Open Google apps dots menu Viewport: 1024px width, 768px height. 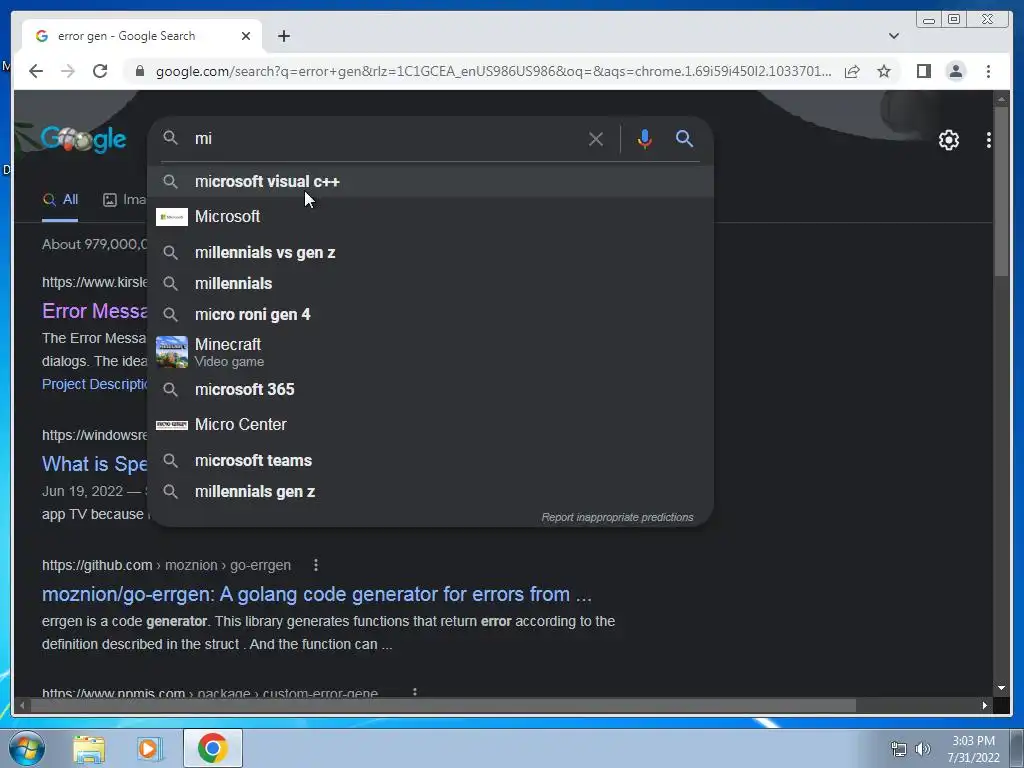(x=988, y=140)
